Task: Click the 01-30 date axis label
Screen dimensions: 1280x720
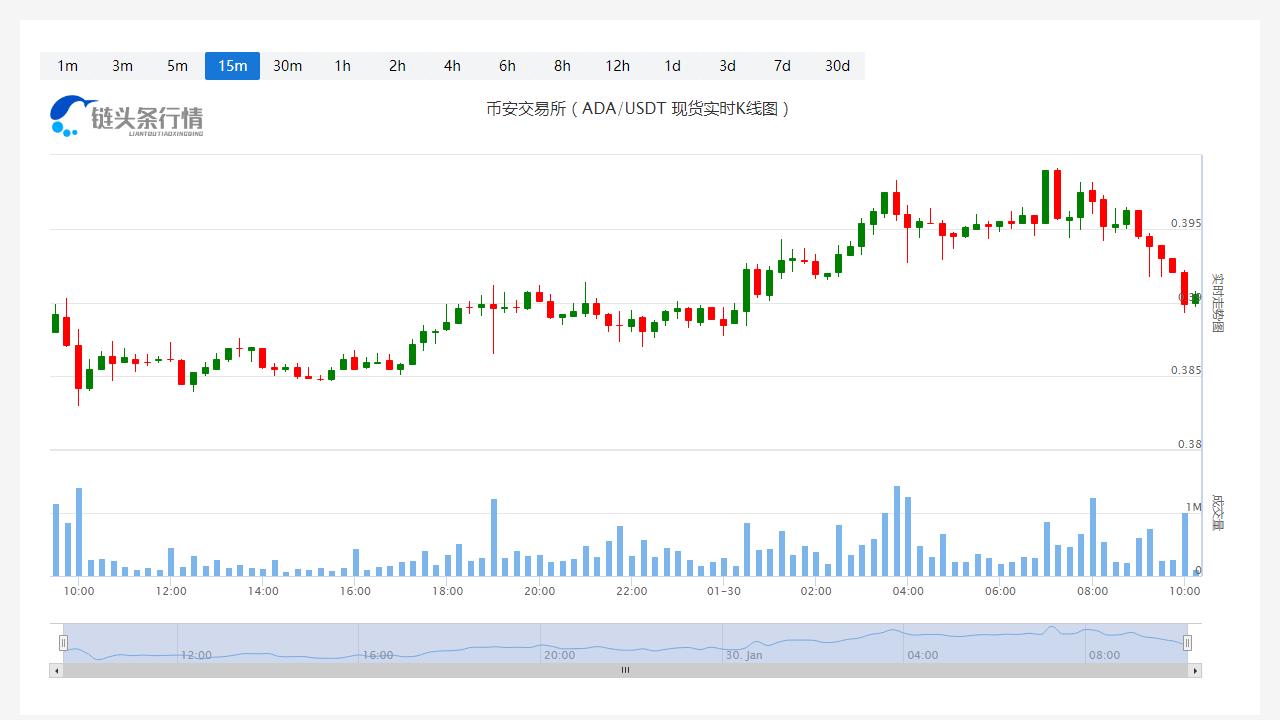Action: [724, 591]
